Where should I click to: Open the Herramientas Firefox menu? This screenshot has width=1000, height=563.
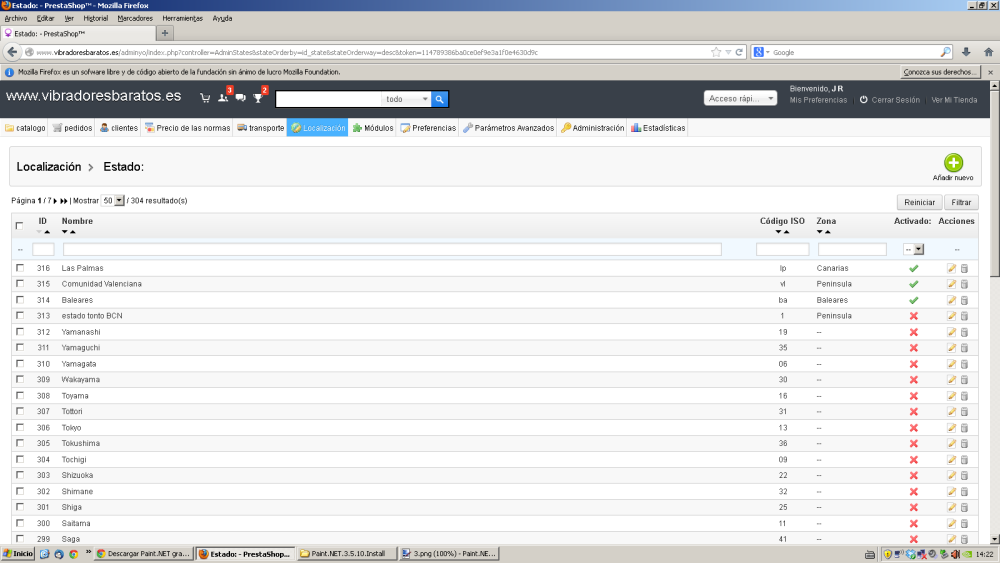coord(182,18)
